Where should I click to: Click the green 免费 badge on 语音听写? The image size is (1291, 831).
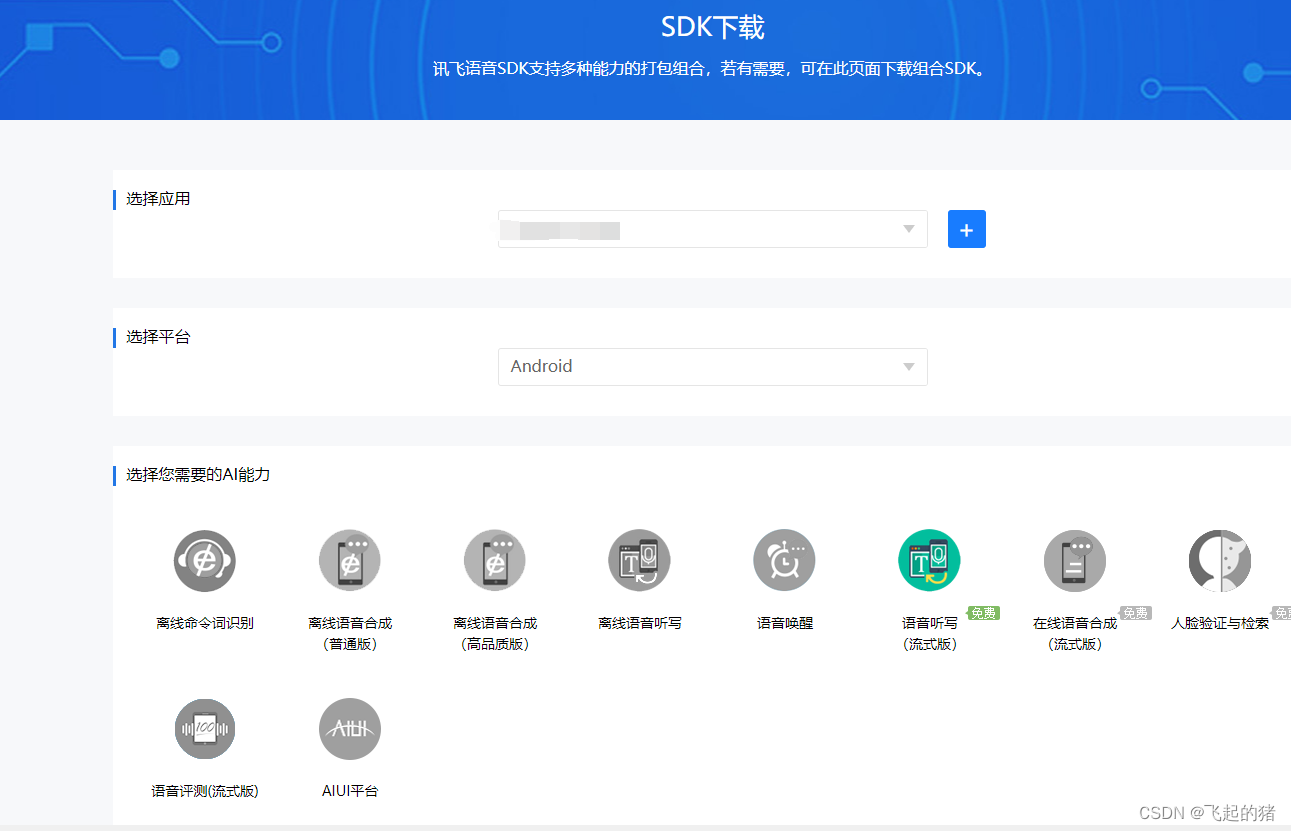pos(984,613)
